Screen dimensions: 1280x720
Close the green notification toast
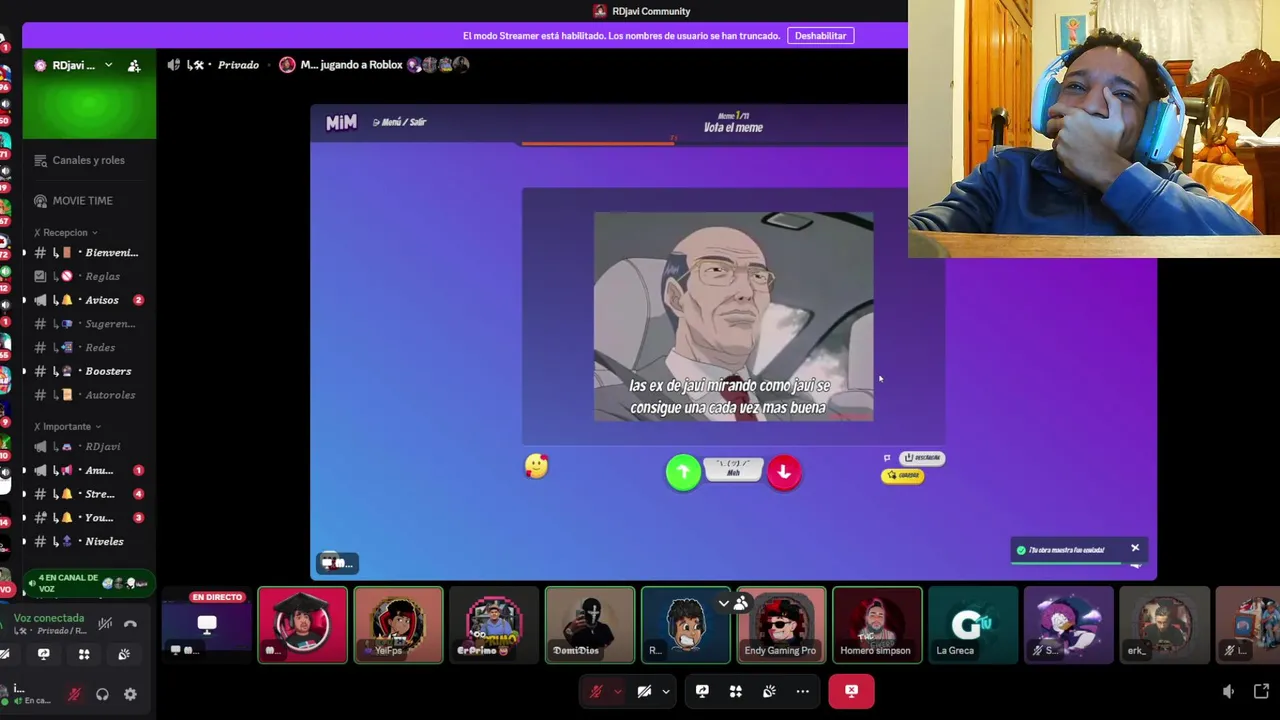[x=1135, y=548]
